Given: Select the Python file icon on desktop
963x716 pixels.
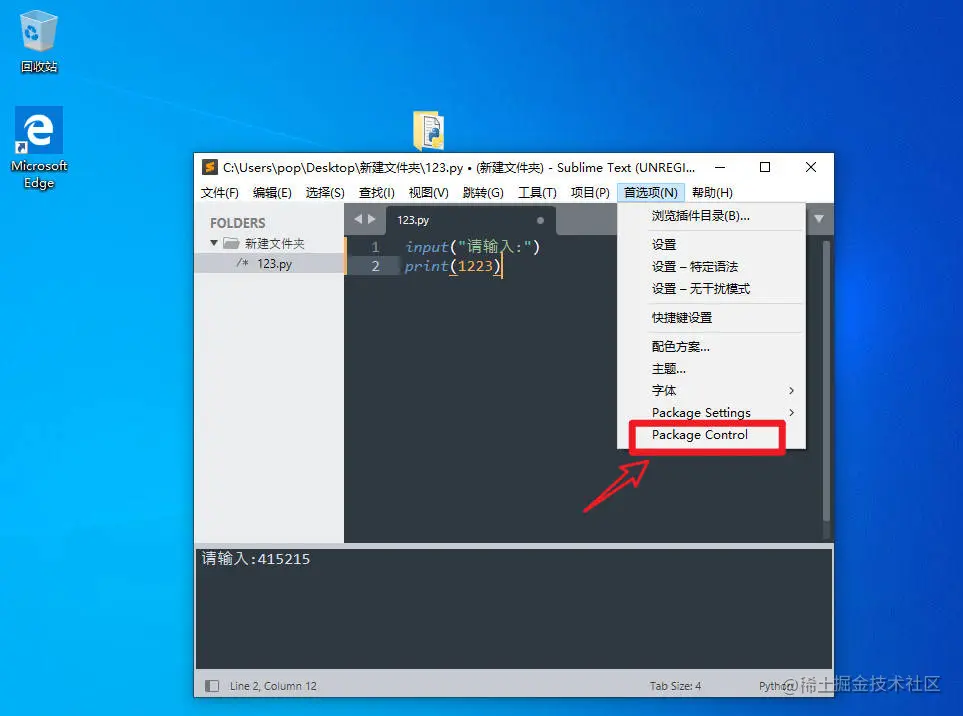Looking at the screenshot, I should 428,130.
